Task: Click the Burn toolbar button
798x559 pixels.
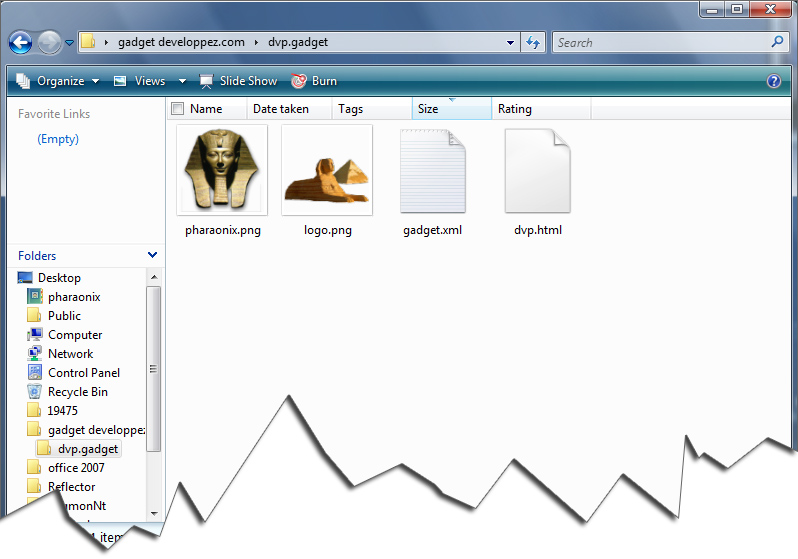Action: point(314,81)
